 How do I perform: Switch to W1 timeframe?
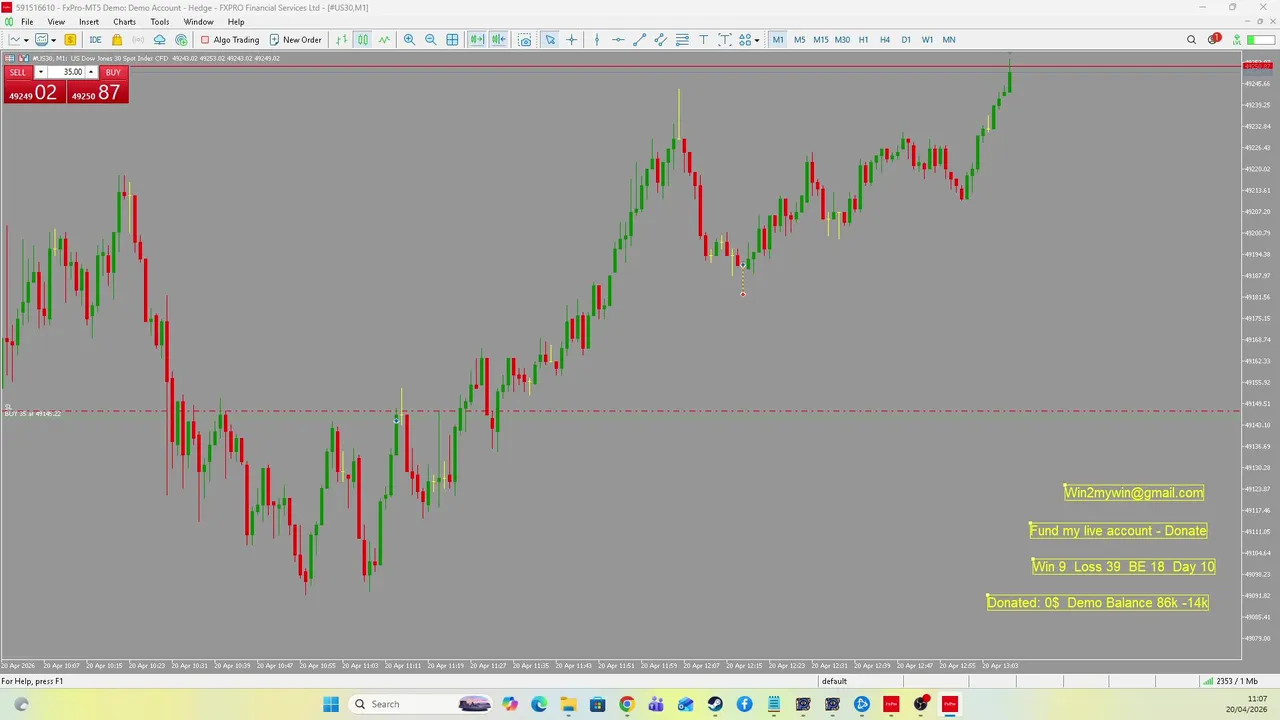click(x=927, y=40)
